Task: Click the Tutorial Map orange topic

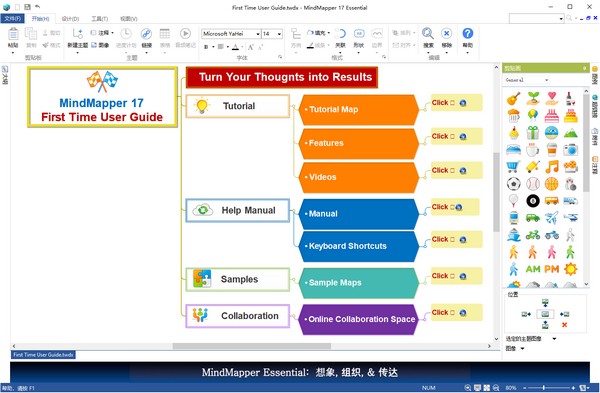Action: click(x=359, y=110)
